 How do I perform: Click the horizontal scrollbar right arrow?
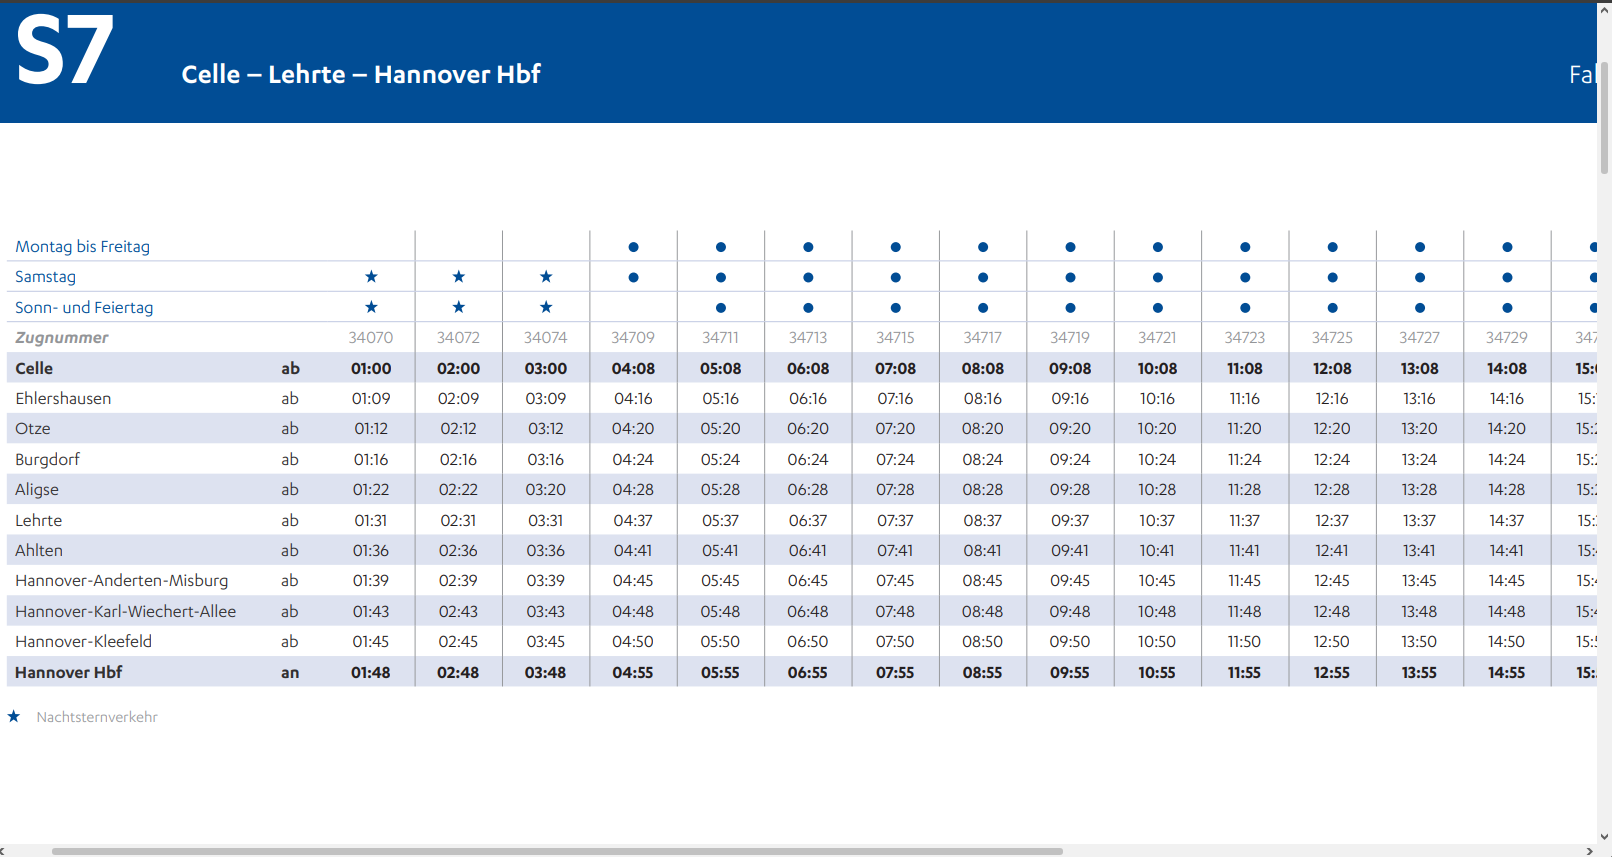click(1589, 851)
